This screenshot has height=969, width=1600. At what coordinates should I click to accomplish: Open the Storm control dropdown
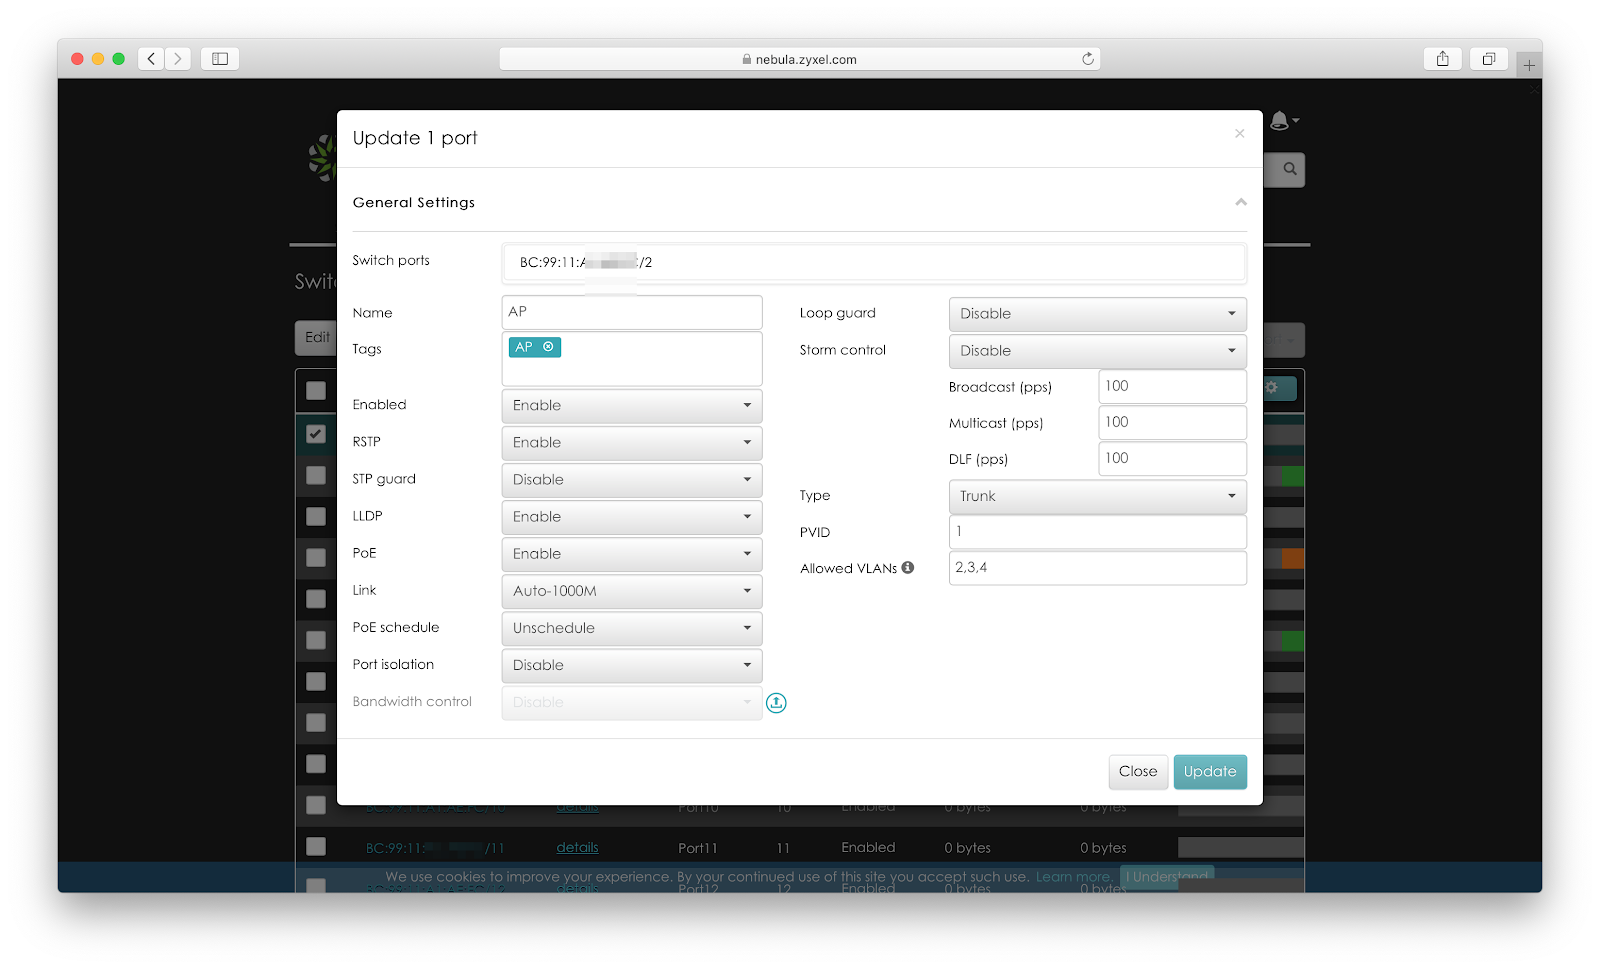[1097, 351]
